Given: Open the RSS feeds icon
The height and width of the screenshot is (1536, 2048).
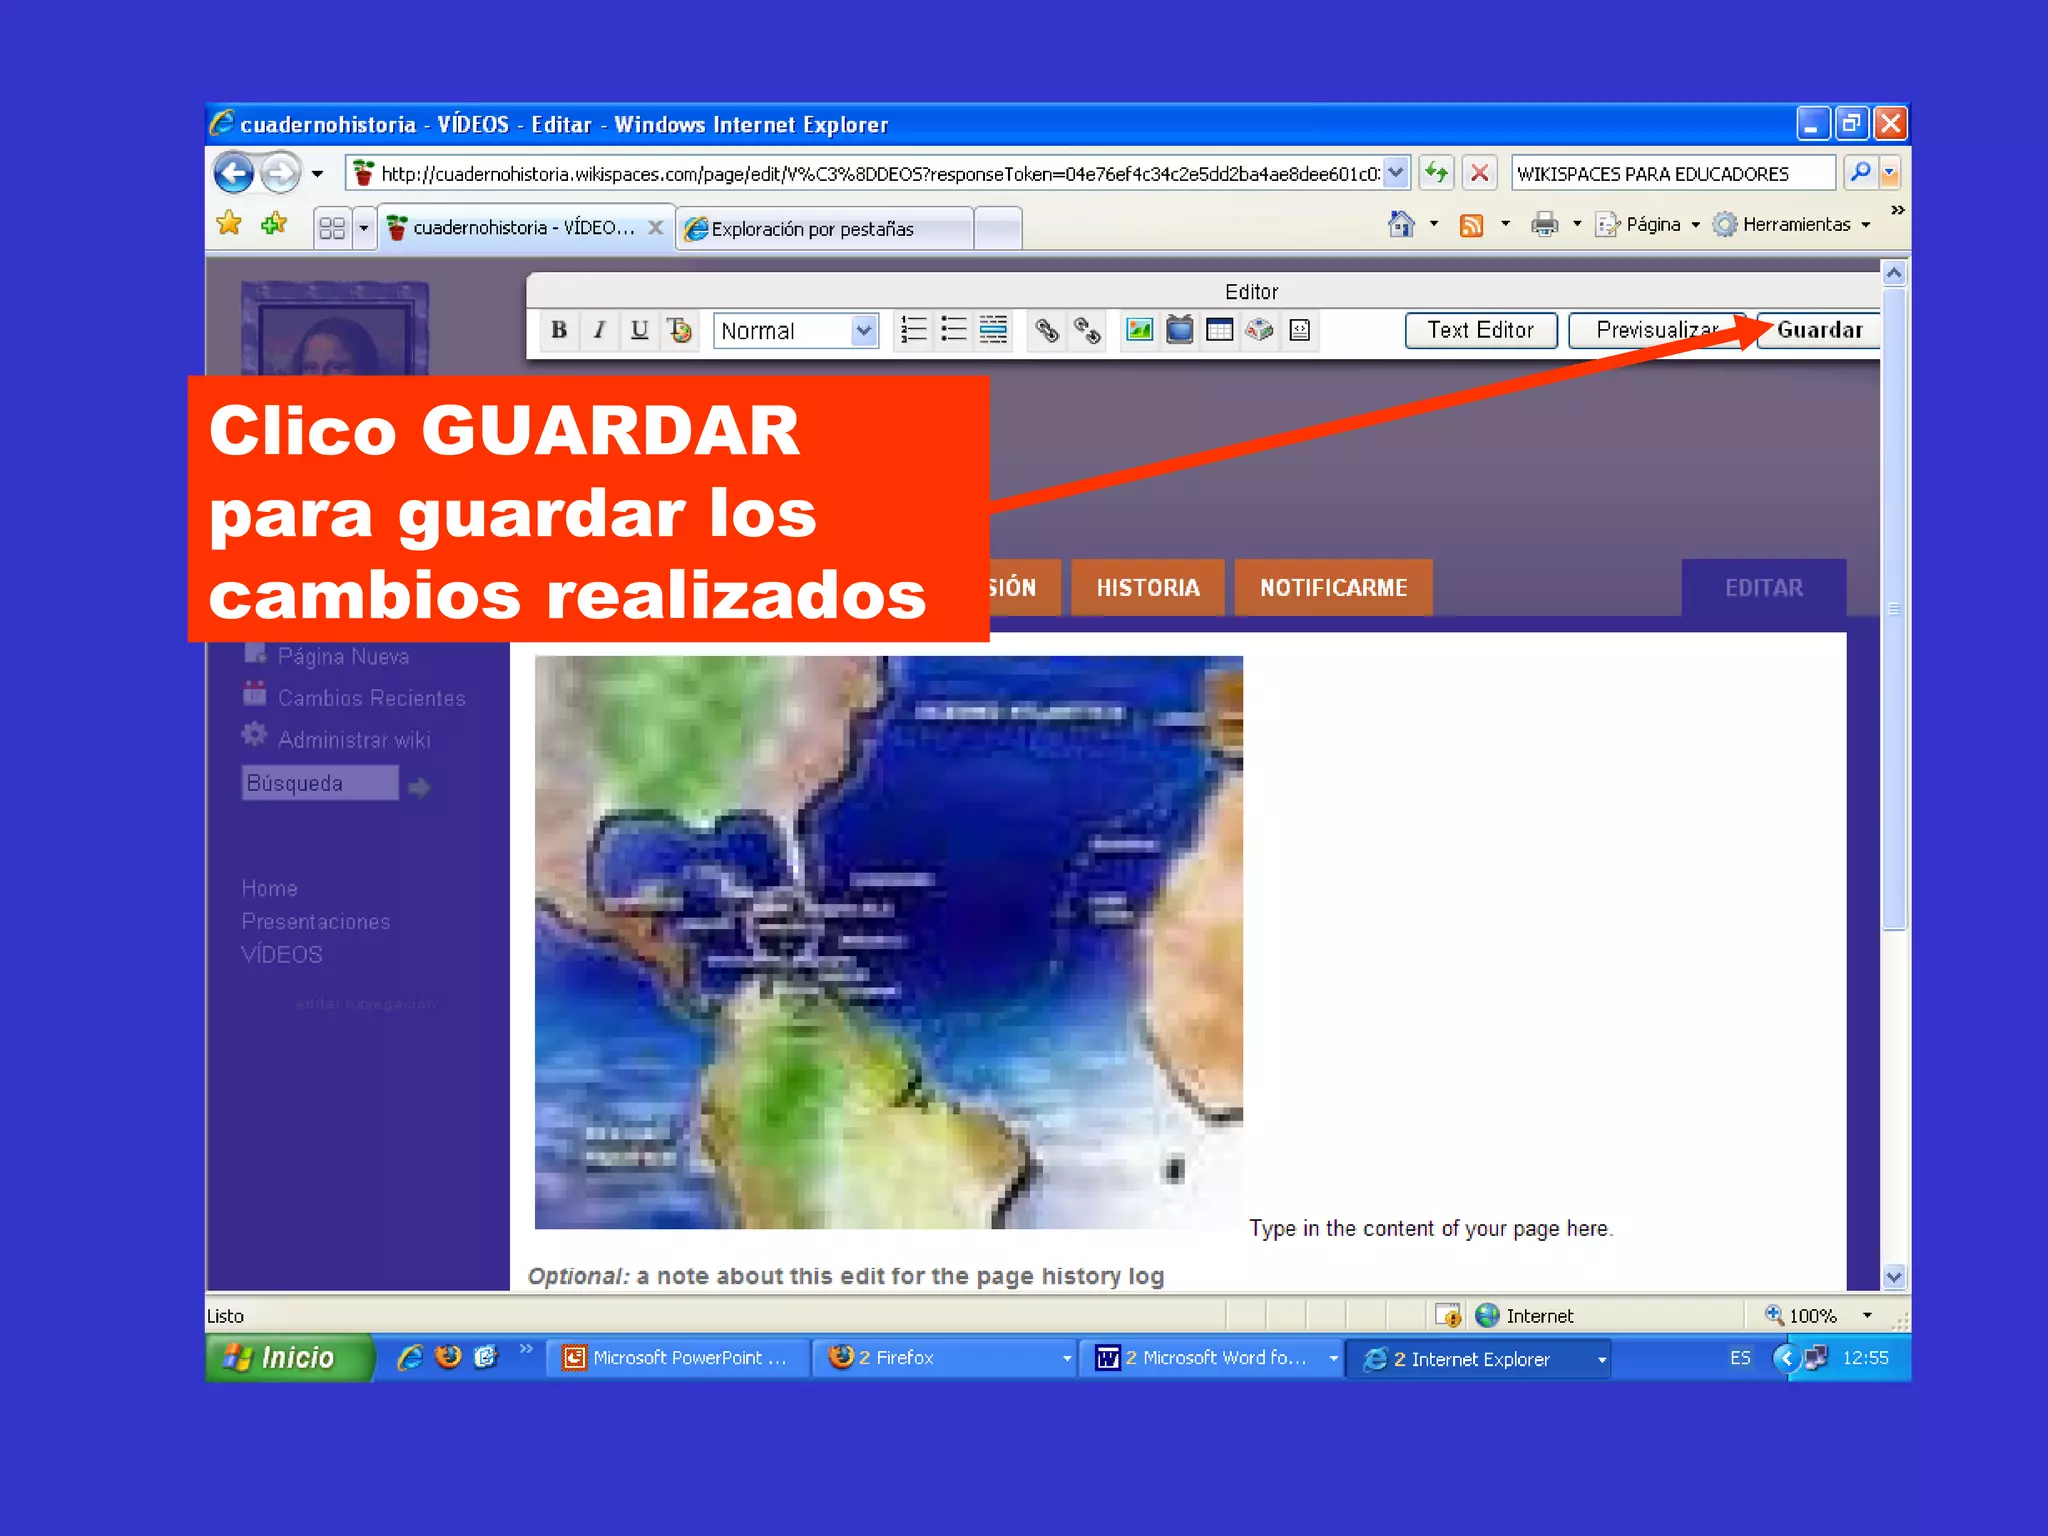Looking at the screenshot, I should [x=1471, y=225].
